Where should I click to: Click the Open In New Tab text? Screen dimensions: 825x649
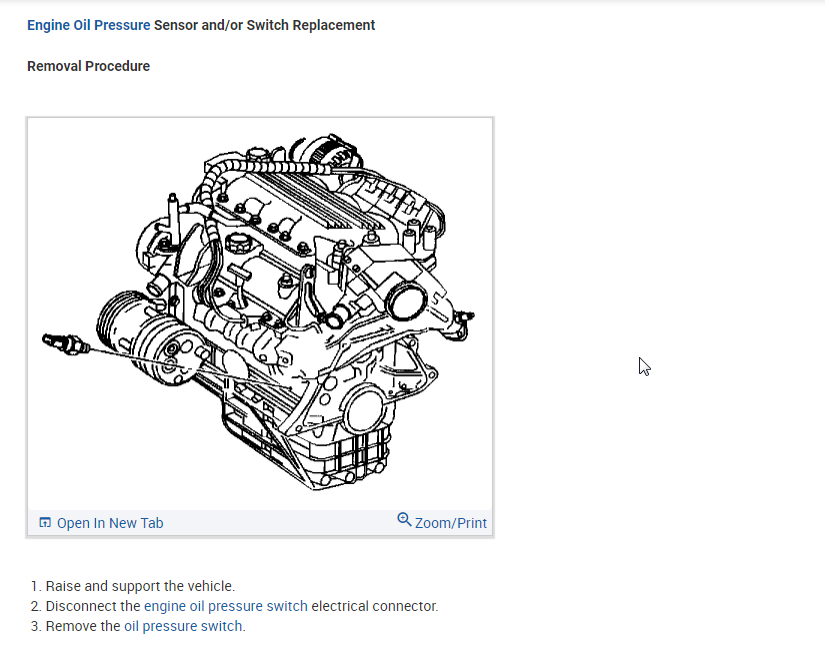pyautogui.click(x=110, y=523)
